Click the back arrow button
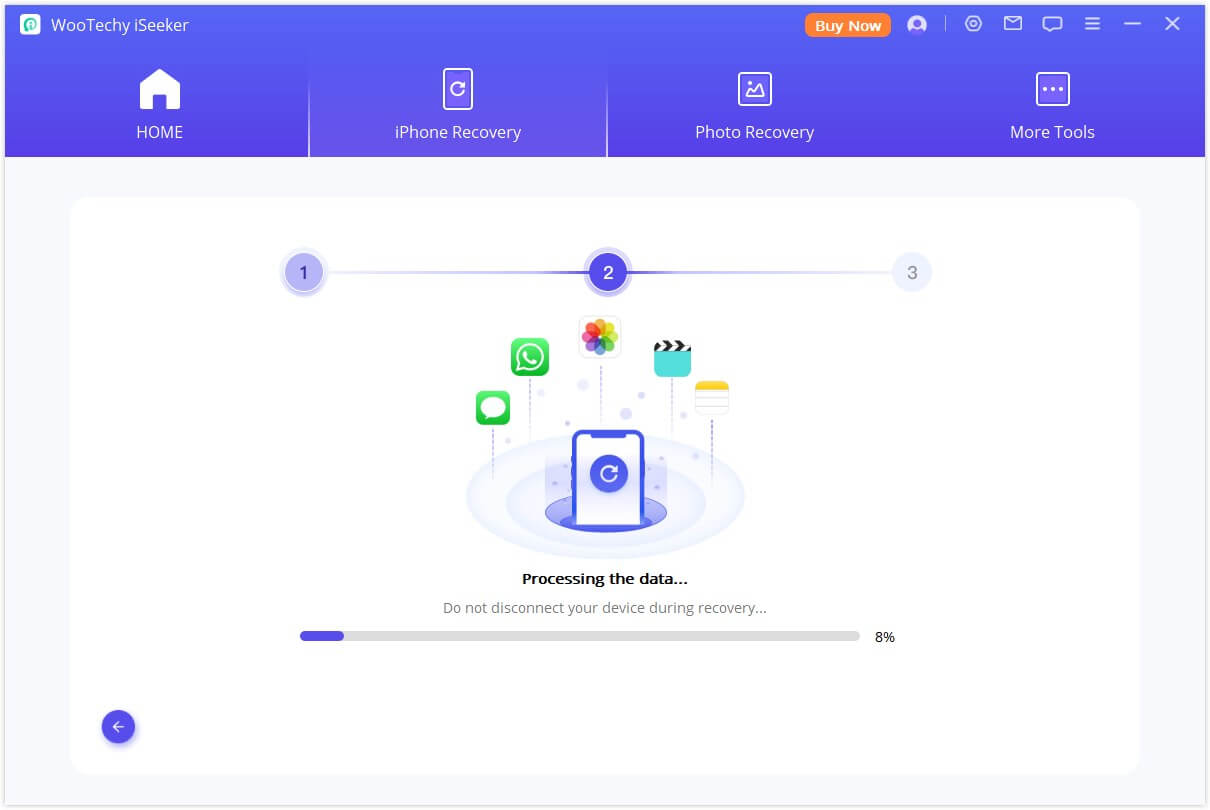Screen dimensions: 1210x810 point(118,727)
